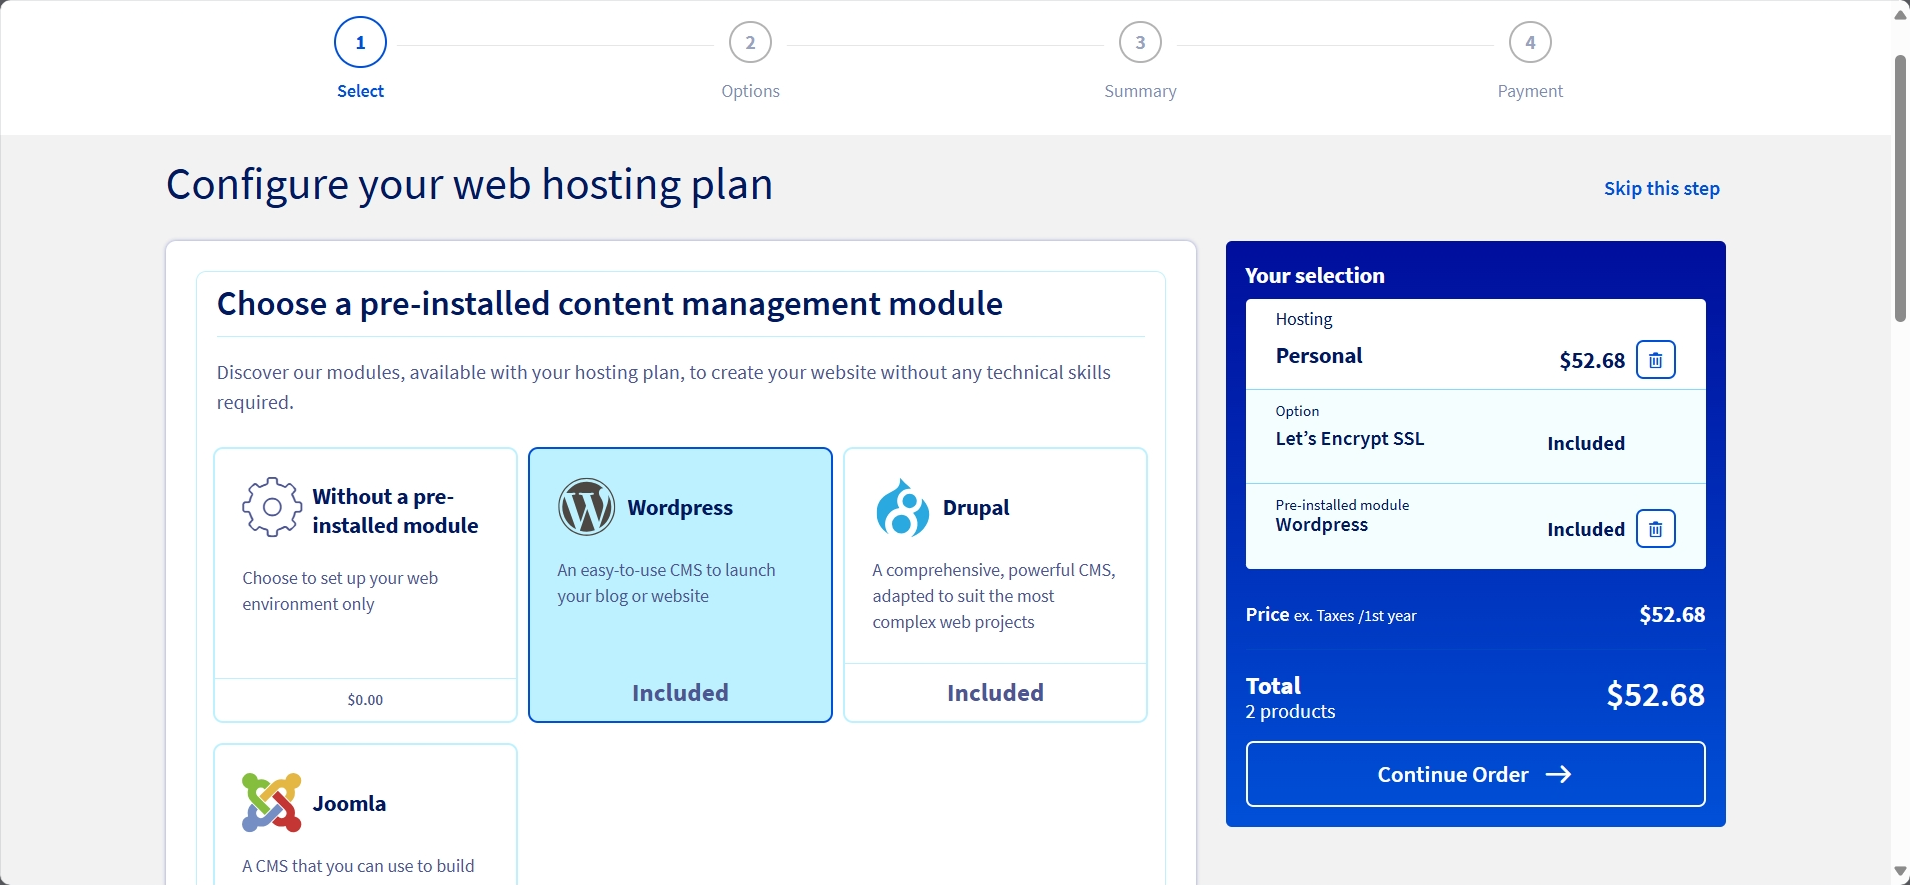Viewport: 1910px width, 885px height.
Task: Click the arrow in Continue Order
Action: tap(1558, 775)
